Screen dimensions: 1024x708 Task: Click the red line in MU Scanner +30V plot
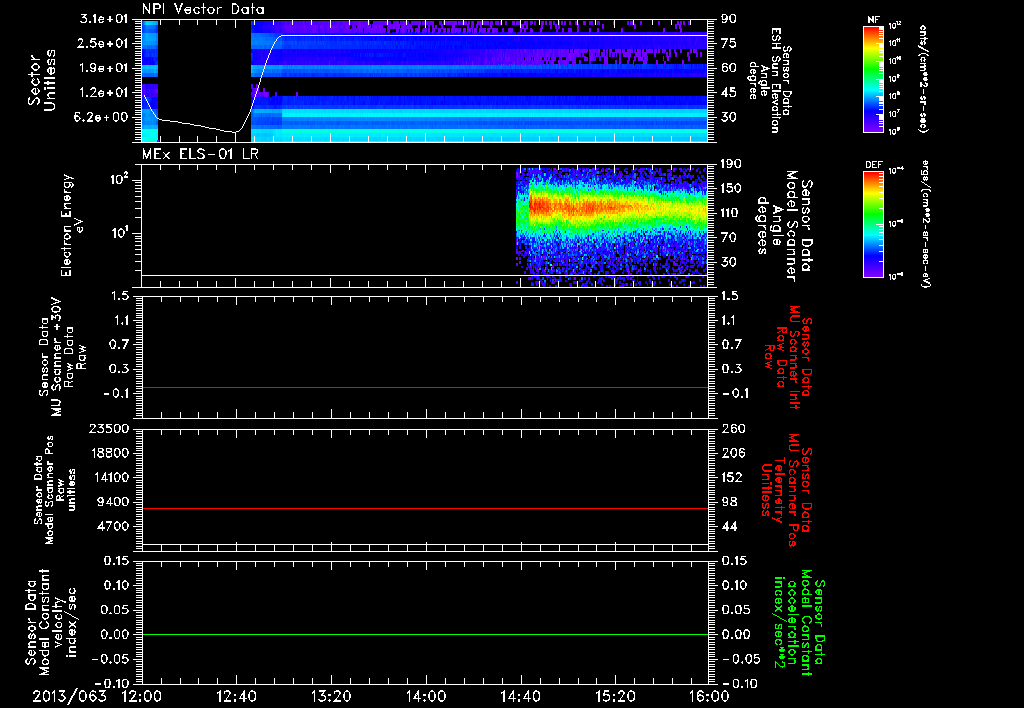[425, 387]
